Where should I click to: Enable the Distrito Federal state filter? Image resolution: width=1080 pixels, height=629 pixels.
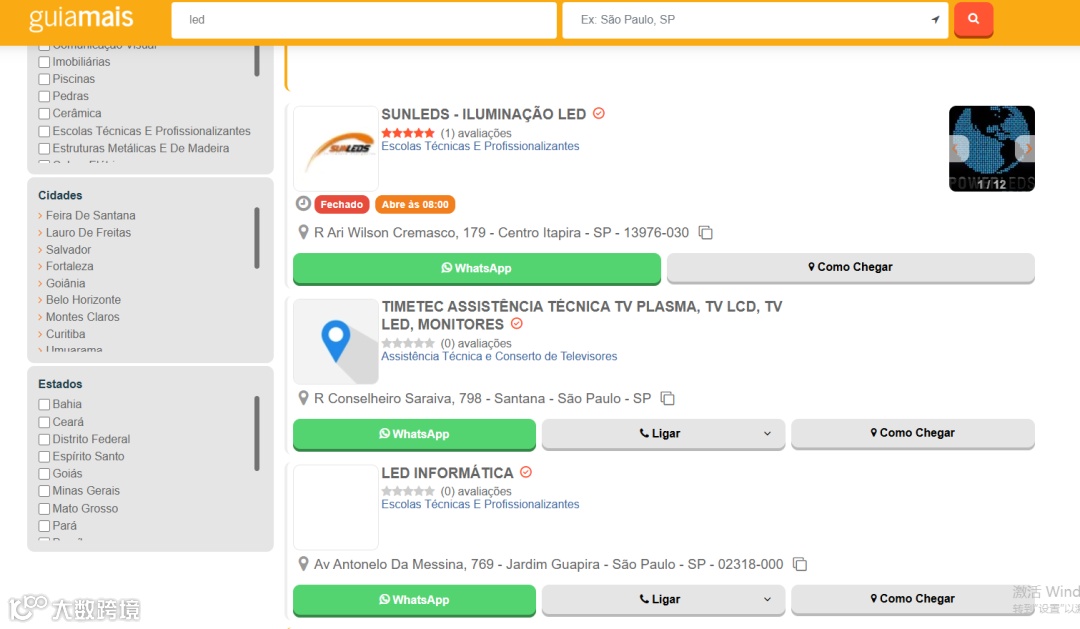pyautogui.click(x=44, y=440)
